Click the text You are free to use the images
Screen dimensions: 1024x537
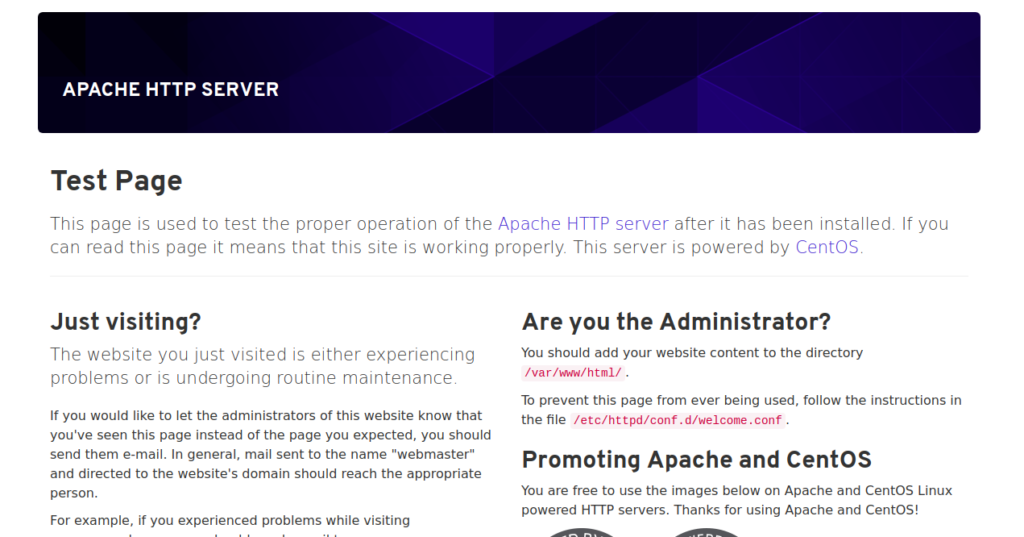(737, 500)
